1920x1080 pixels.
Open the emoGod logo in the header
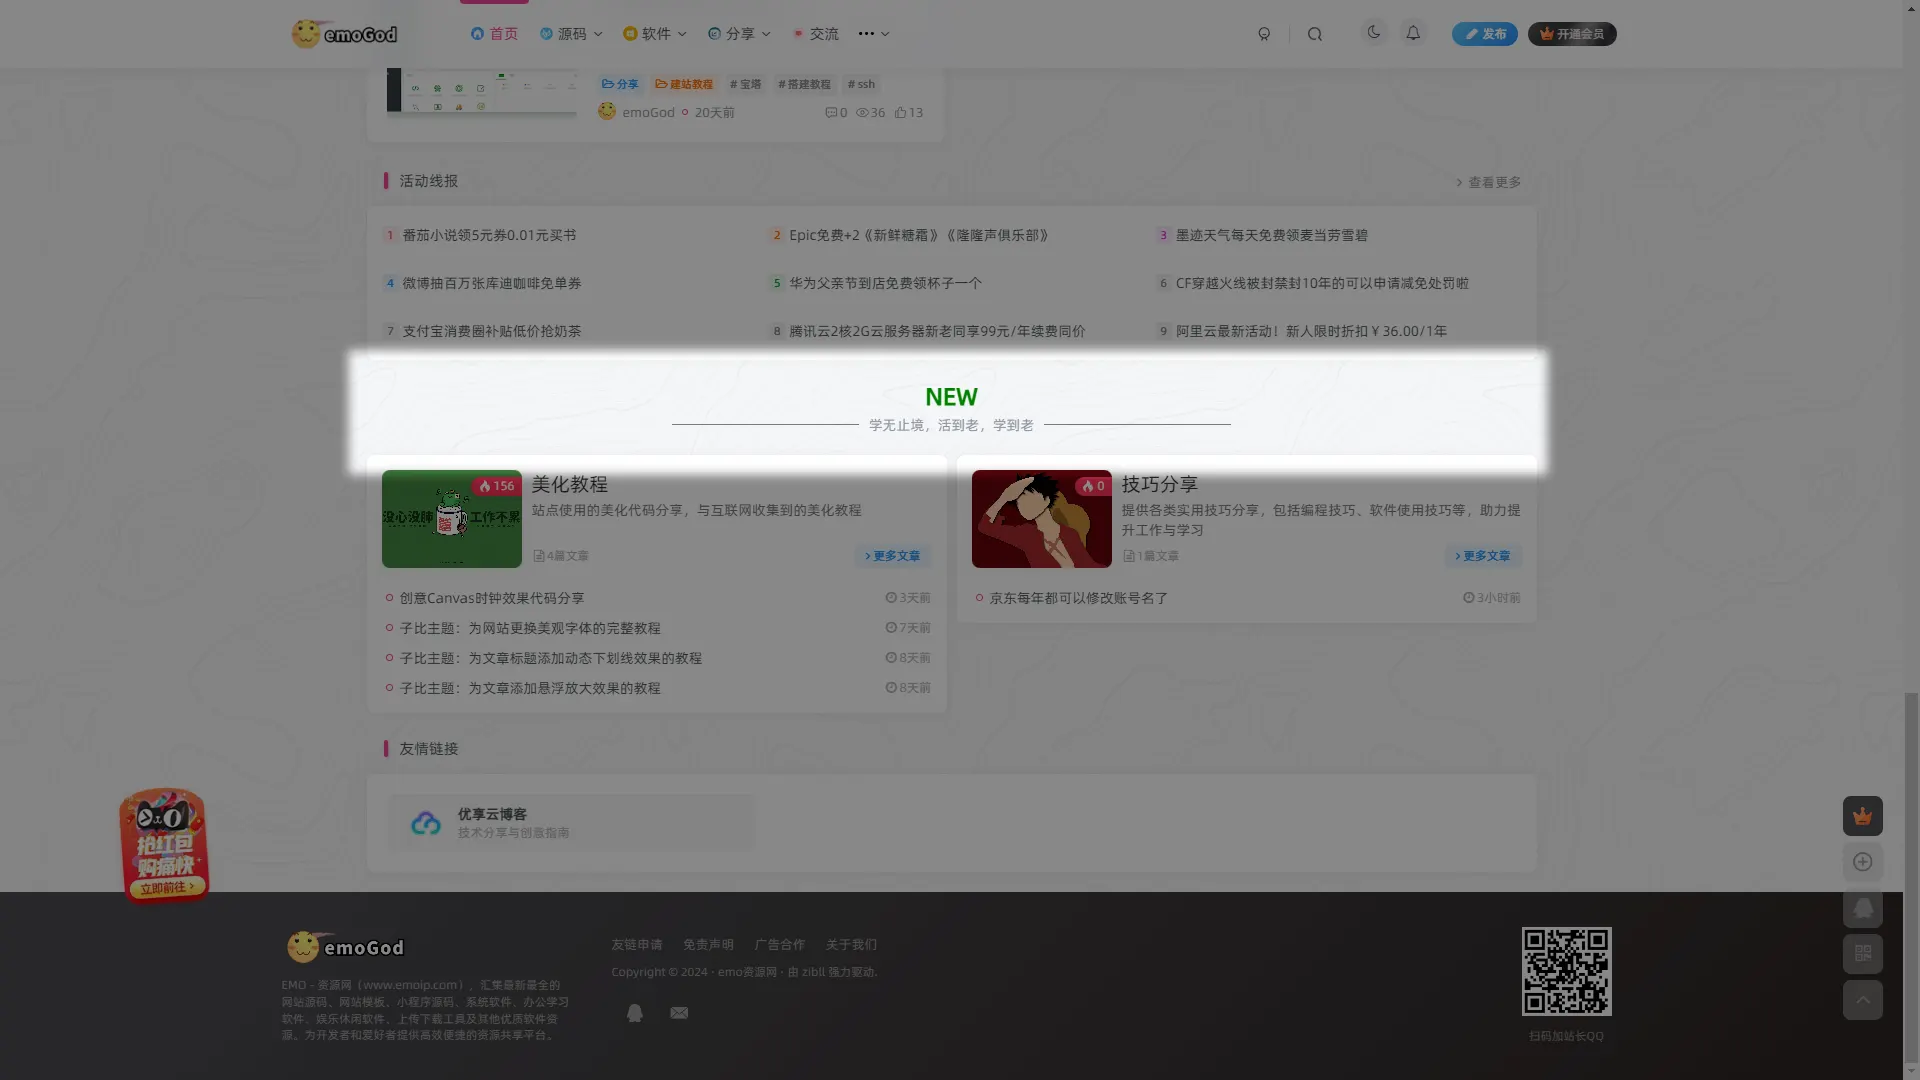click(344, 34)
